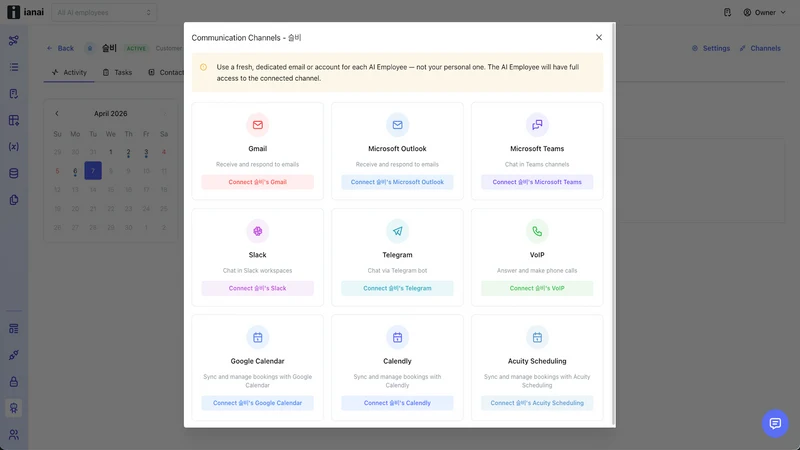Expand the Owner account menu

(764, 12)
